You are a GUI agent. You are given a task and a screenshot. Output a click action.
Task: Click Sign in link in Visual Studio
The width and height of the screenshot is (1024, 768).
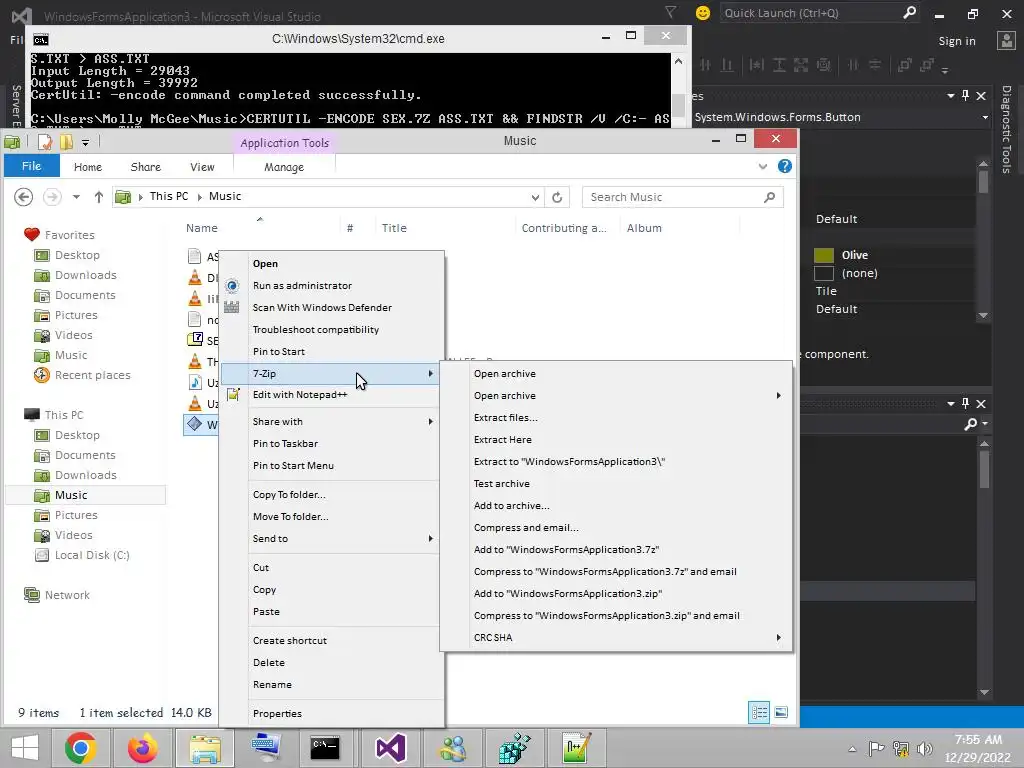click(x=957, y=41)
